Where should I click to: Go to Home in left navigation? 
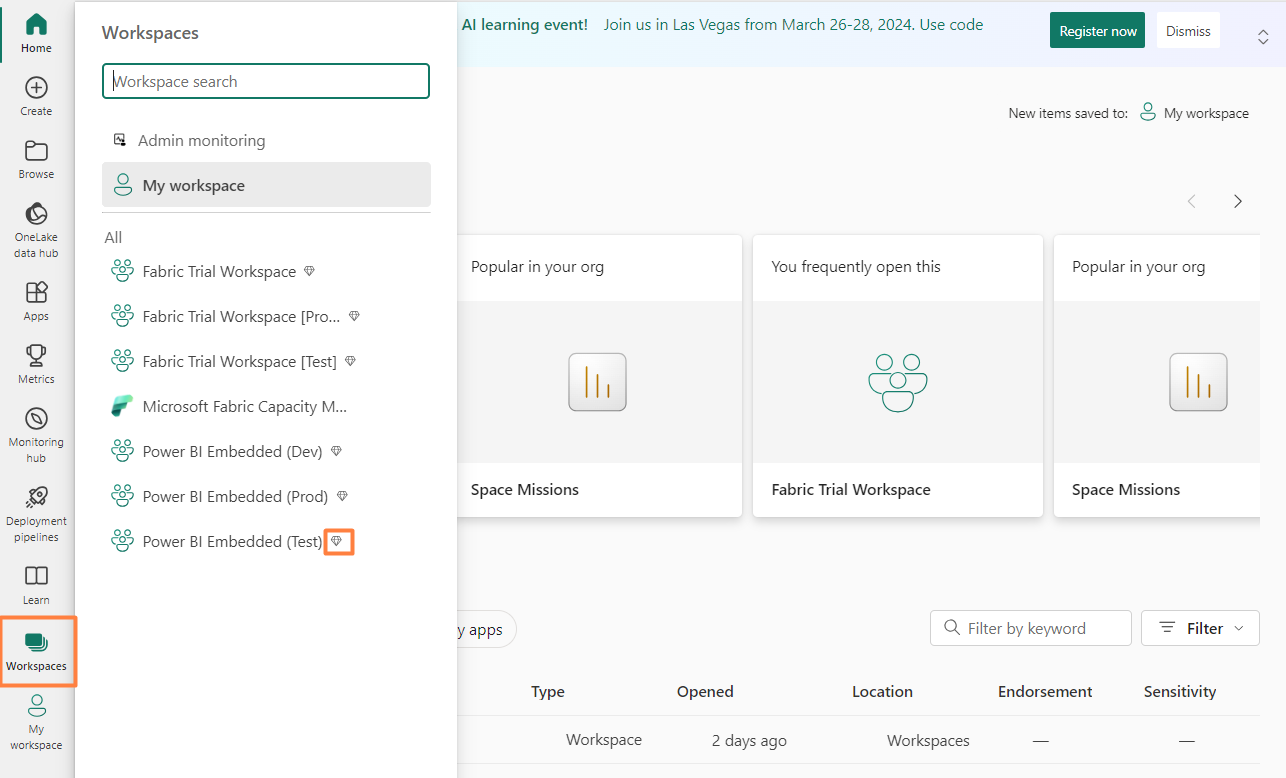[x=36, y=33]
